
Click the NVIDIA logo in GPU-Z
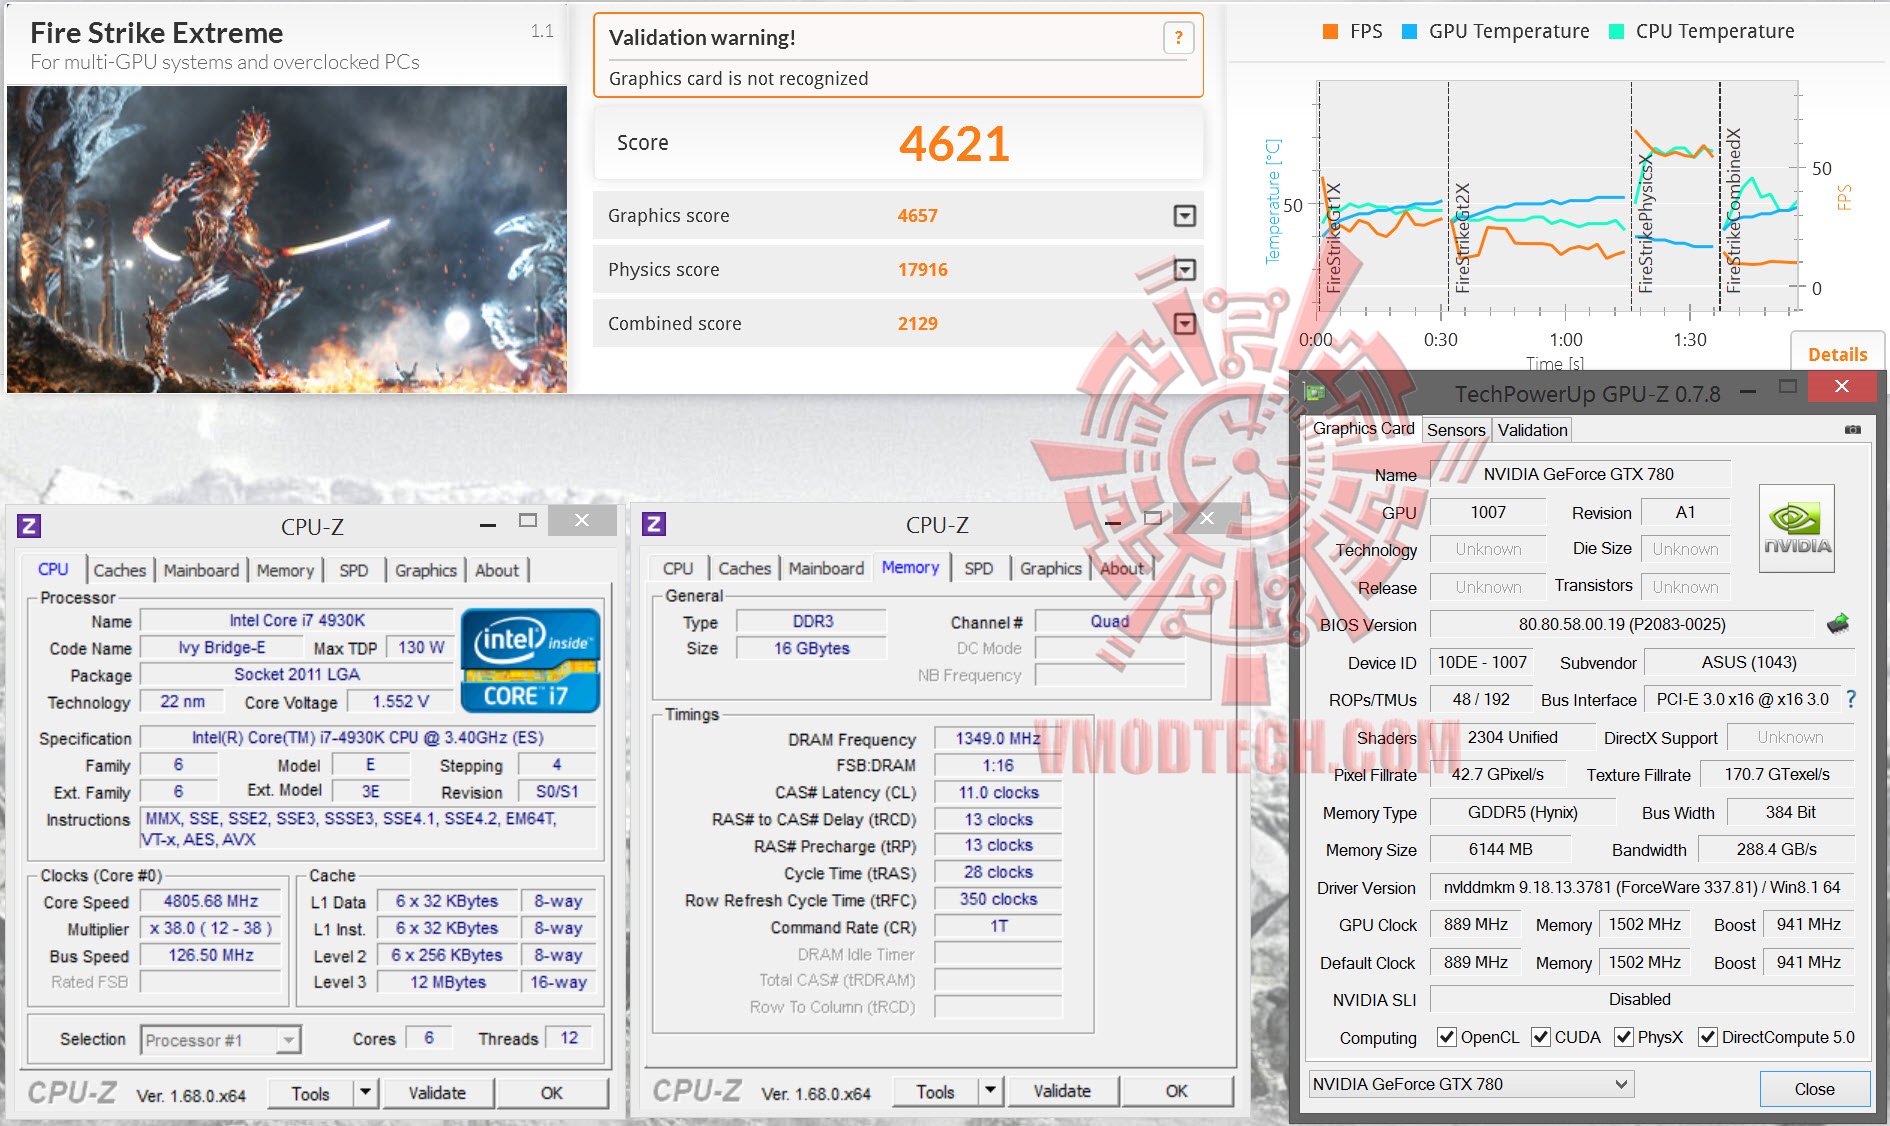pyautogui.click(x=1797, y=528)
